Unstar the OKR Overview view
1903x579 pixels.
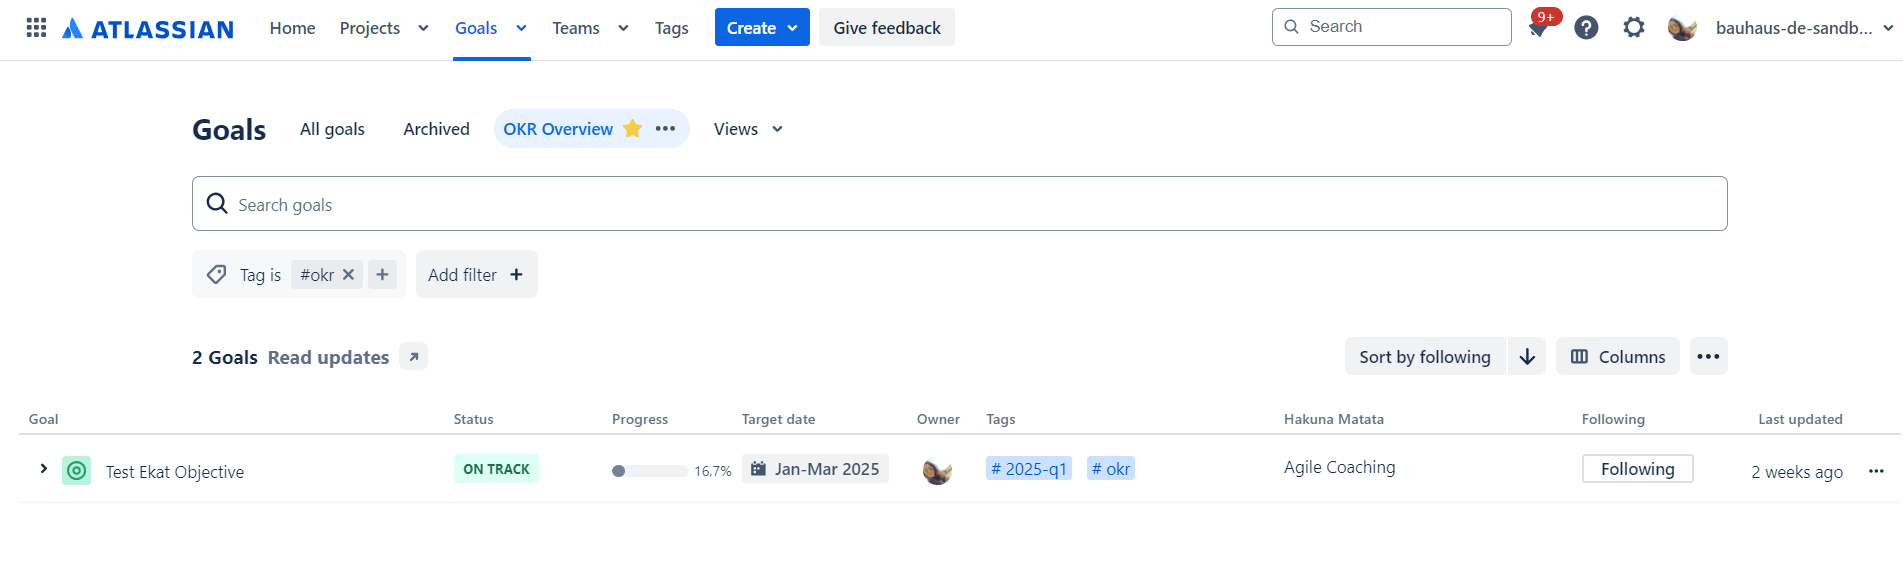pyautogui.click(x=632, y=128)
